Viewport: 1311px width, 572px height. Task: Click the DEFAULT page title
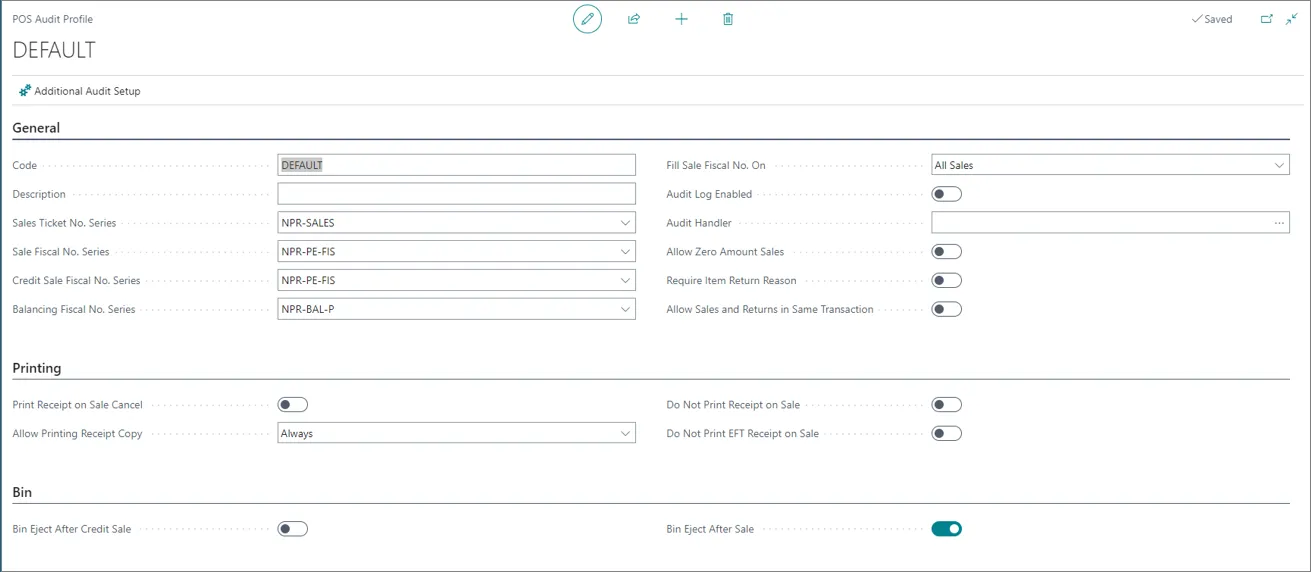tap(54, 50)
